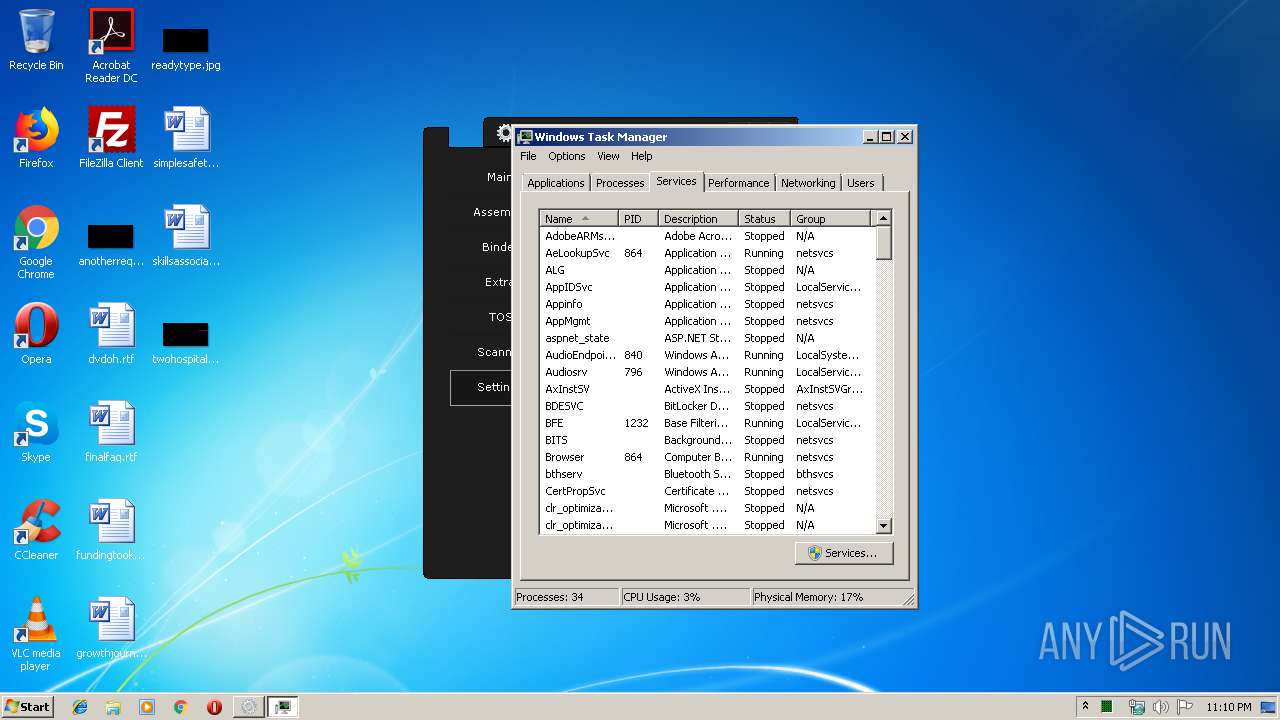The image size is (1280, 720).
Task: Select the Opera desktop icon
Action: point(36,332)
